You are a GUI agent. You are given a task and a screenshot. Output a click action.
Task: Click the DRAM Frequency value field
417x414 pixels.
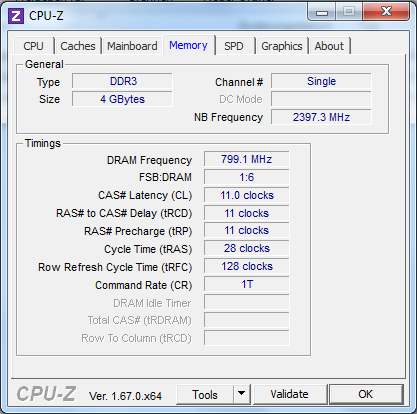[247, 159]
